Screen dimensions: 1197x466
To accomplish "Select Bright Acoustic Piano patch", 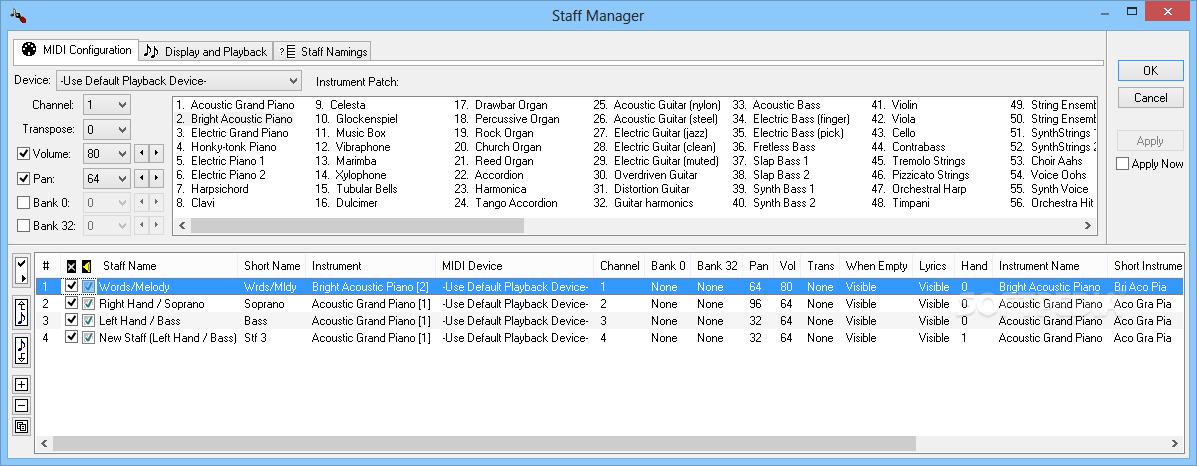I will coord(234,119).
